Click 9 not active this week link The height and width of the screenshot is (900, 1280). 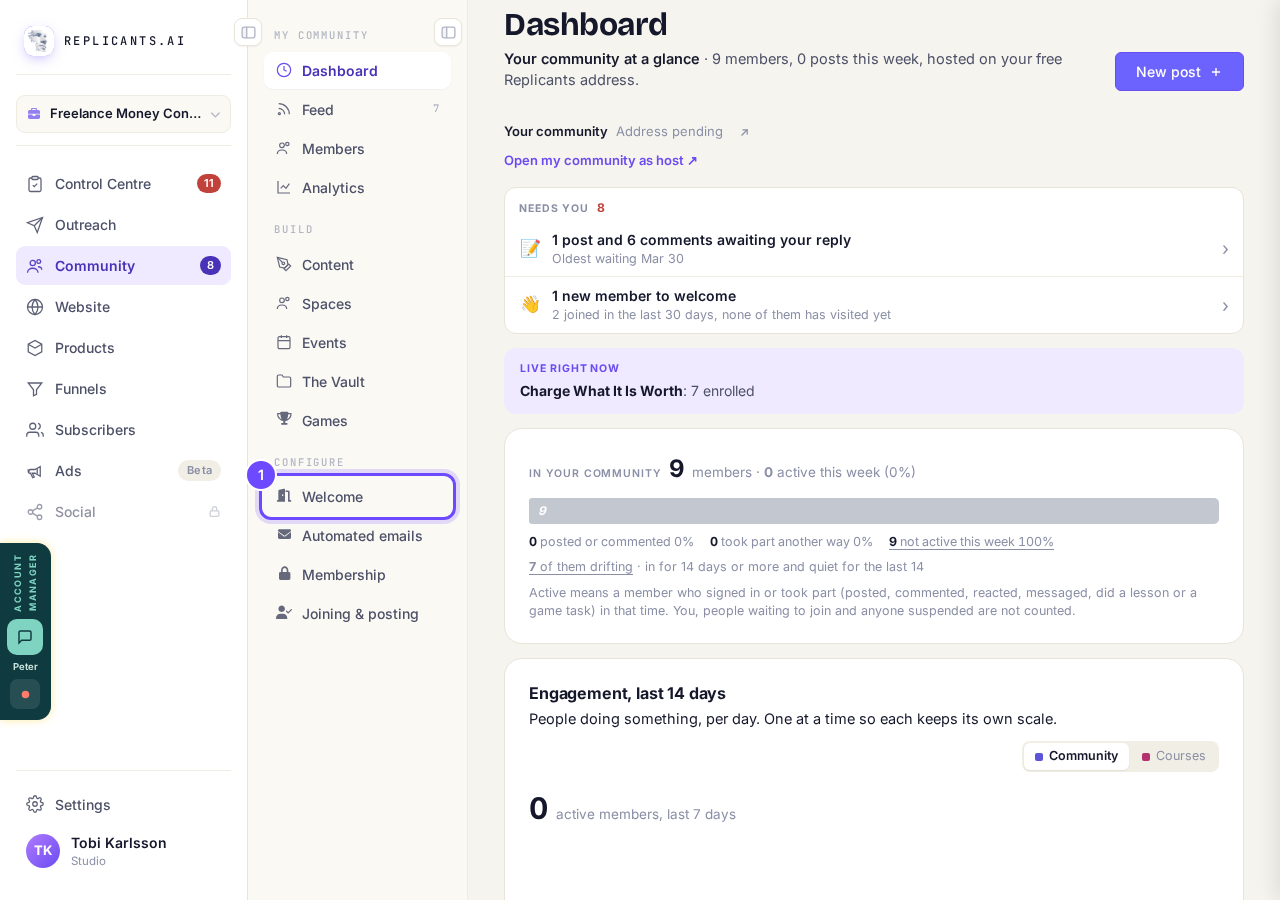(971, 542)
